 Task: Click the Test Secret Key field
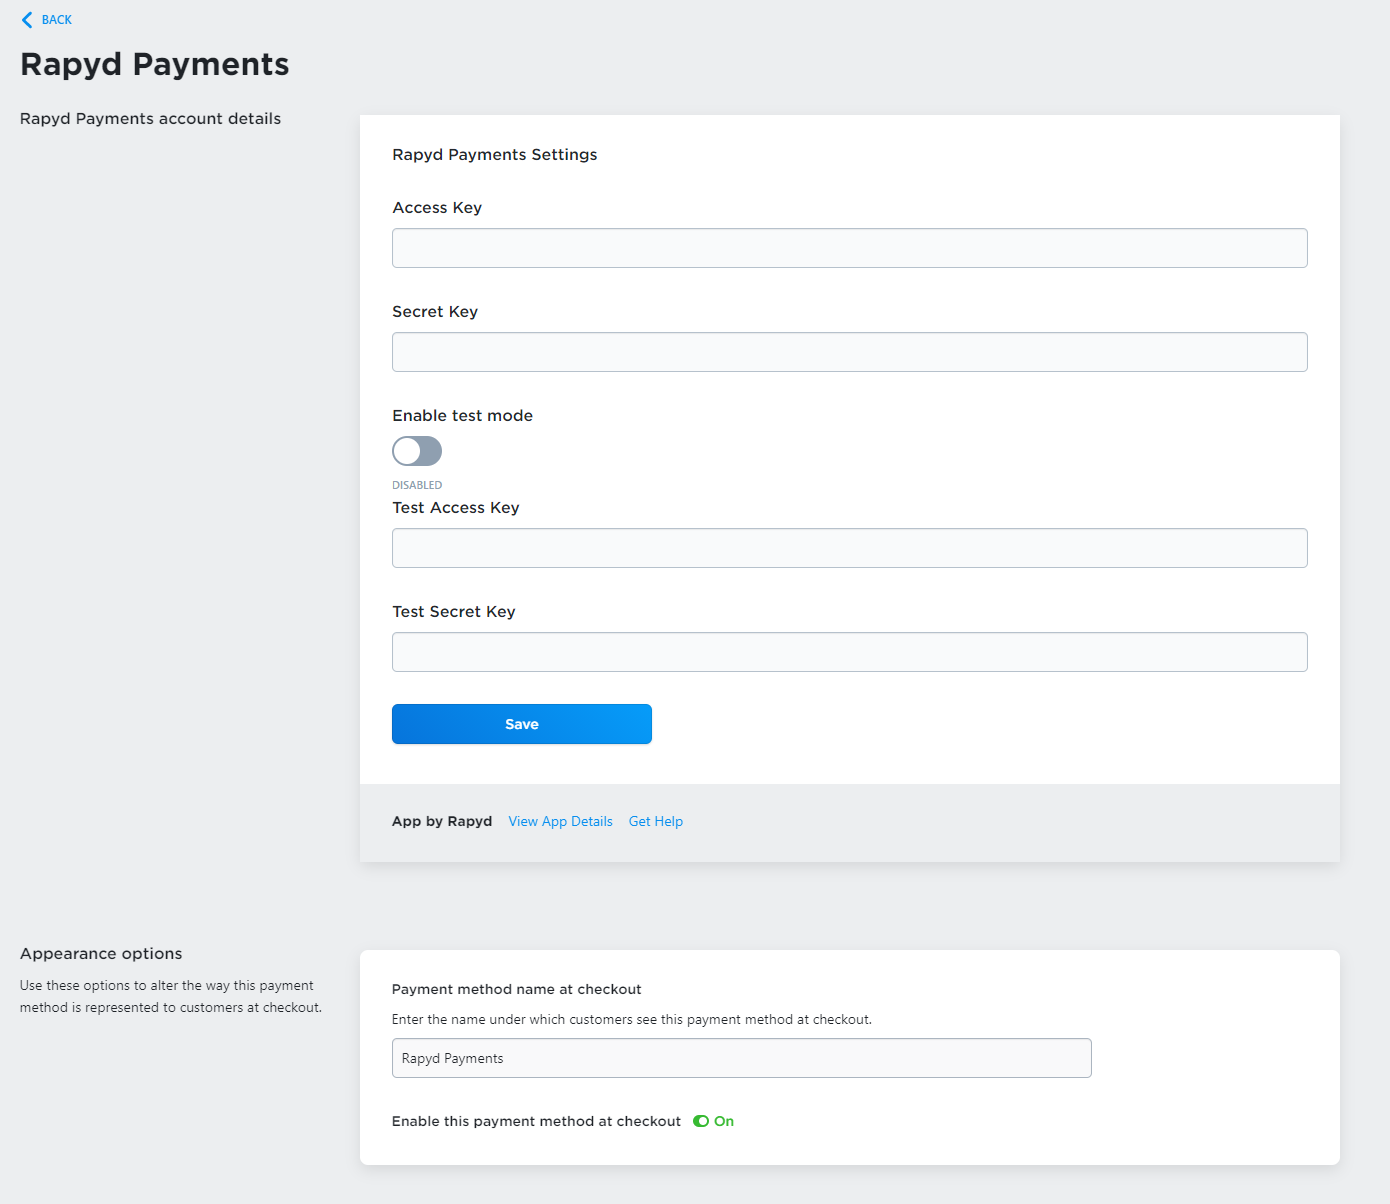click(x=849, y=652)
